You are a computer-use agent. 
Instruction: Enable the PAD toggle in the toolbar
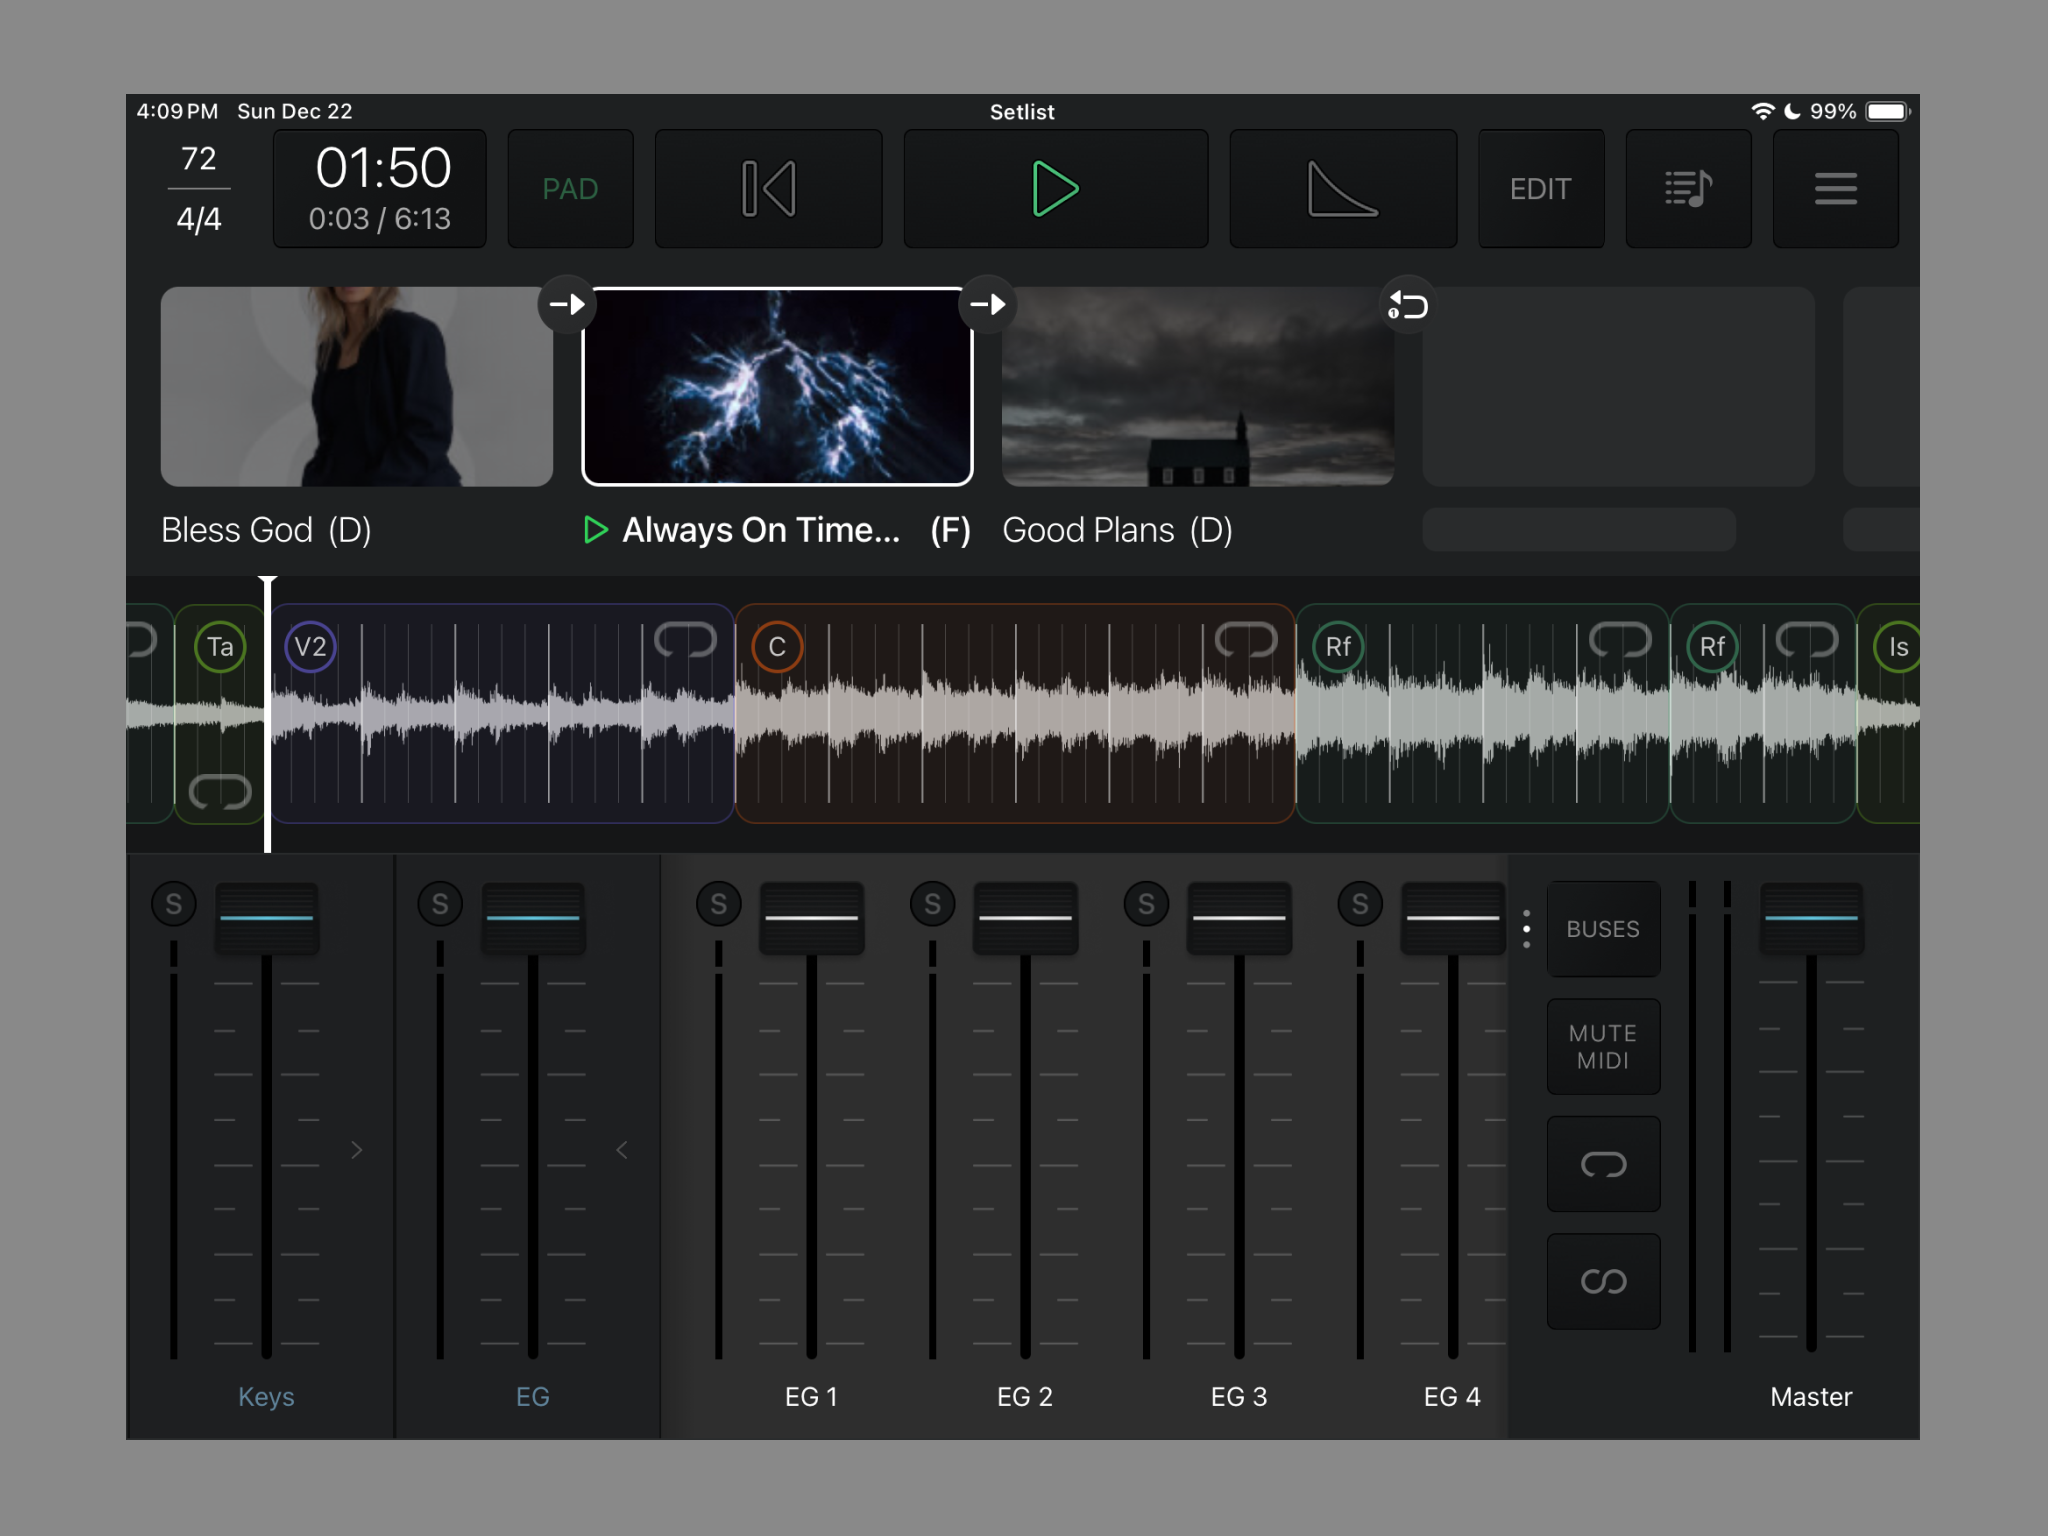click(x=571, y=188)
